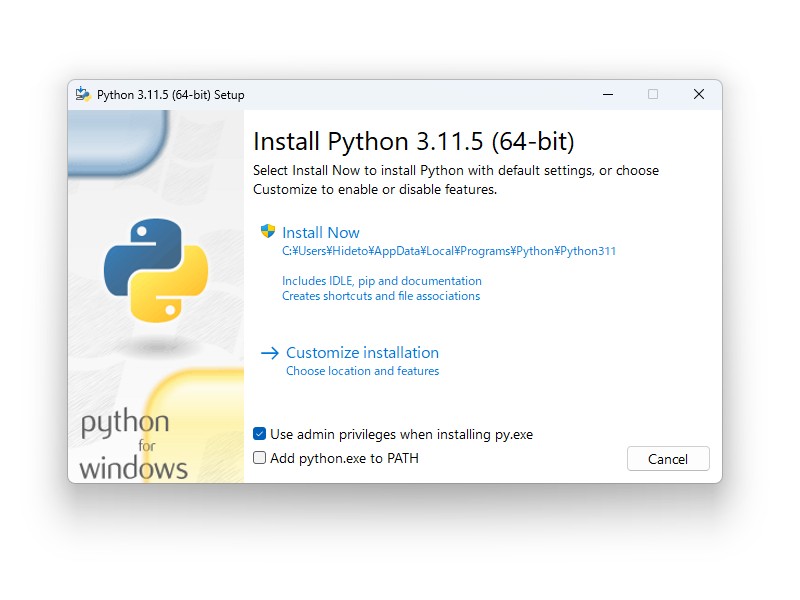Click "Includes IDLE, pip and documentation" text
This screenshot has width=800, height=600.
pos(381,280)
